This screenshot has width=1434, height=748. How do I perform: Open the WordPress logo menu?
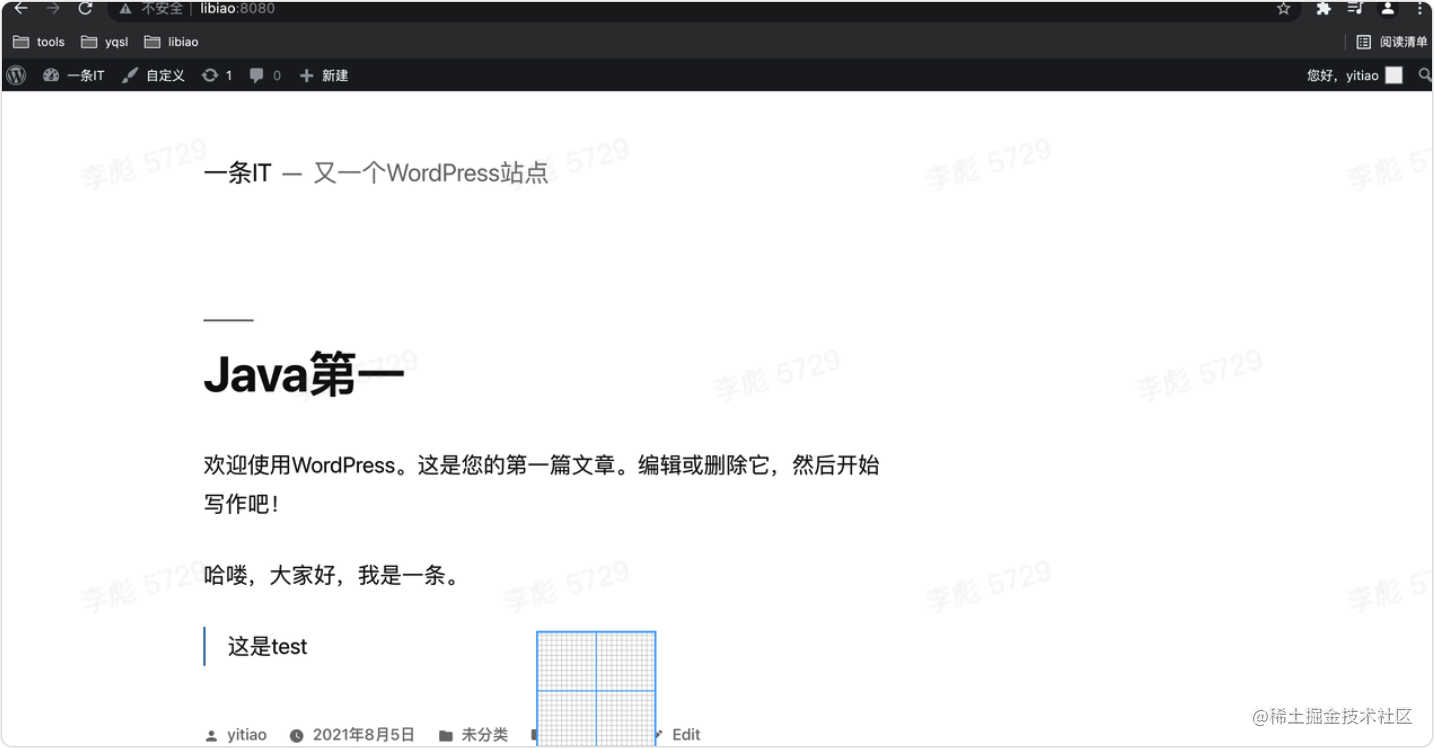16,75
